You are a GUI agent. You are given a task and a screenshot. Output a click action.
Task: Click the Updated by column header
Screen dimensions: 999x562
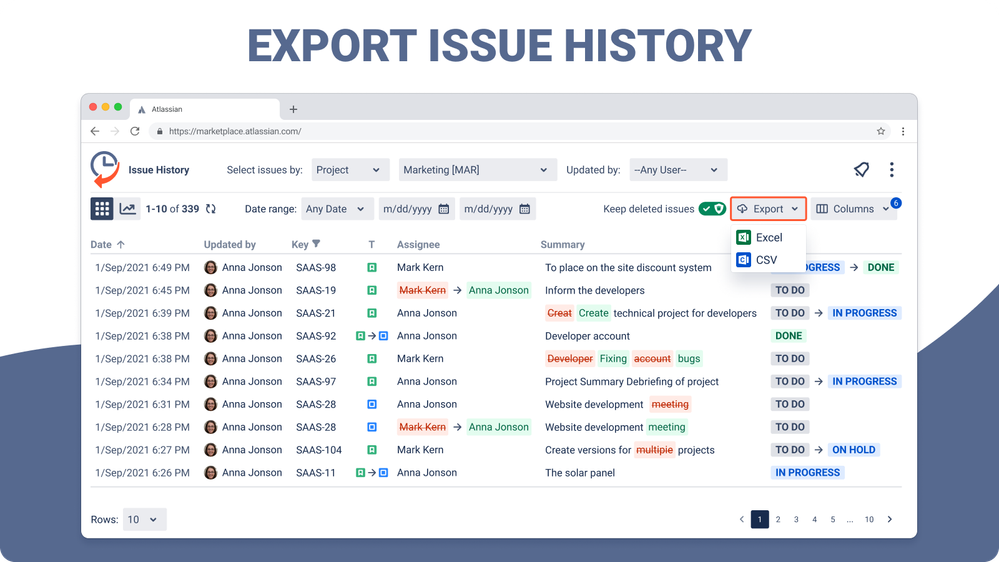pos(229,245)
